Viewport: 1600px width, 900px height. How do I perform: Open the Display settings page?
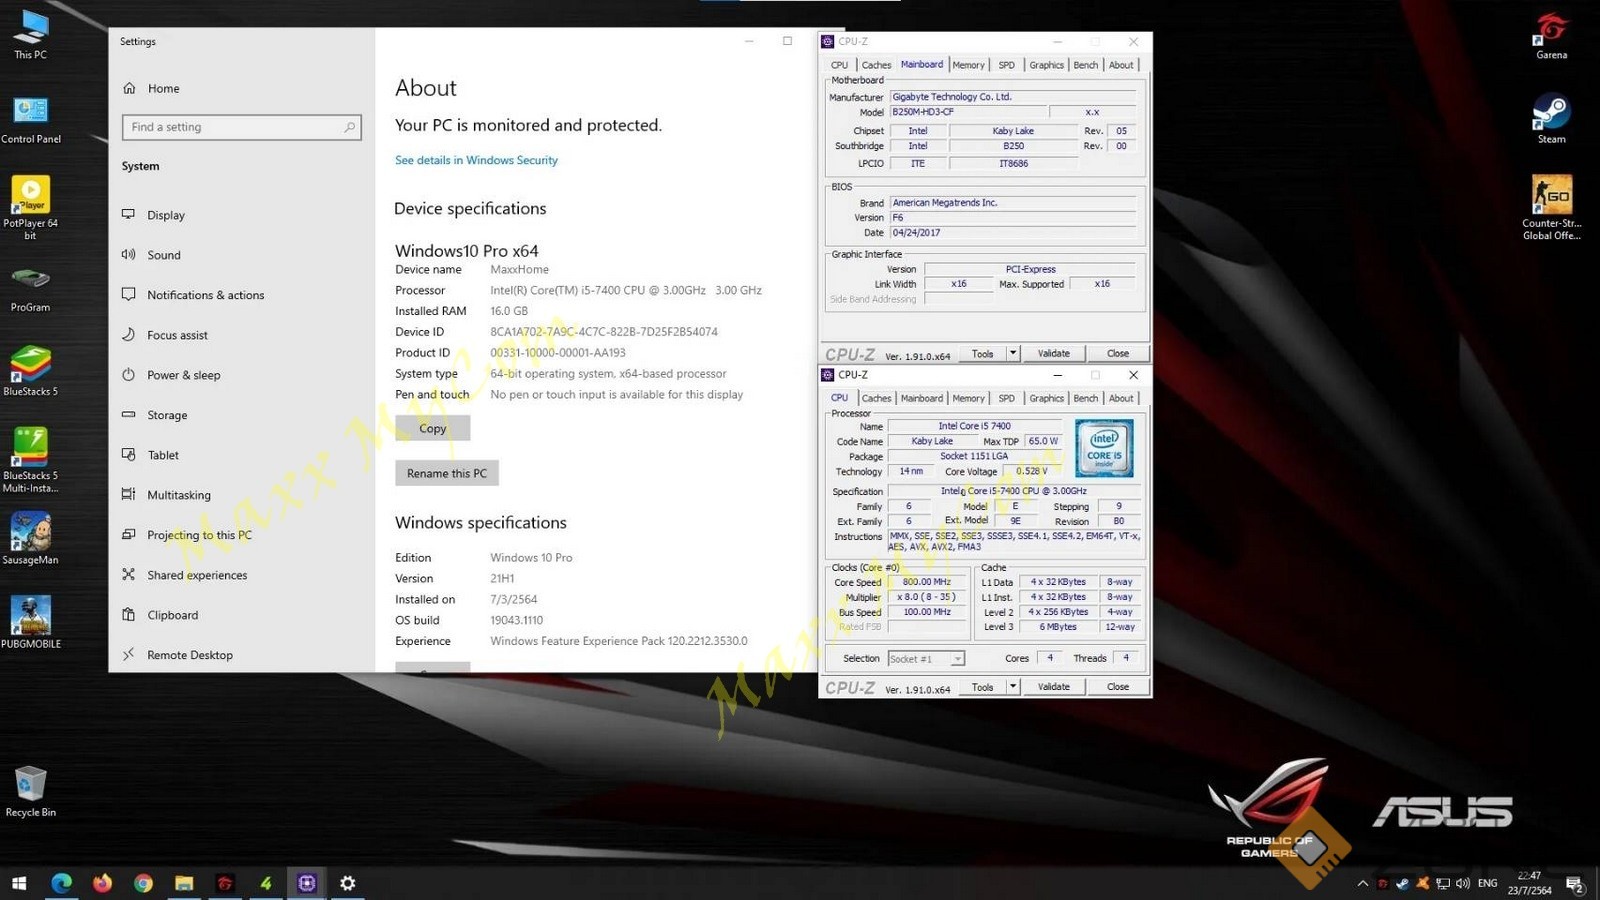[x=166, y=215]
